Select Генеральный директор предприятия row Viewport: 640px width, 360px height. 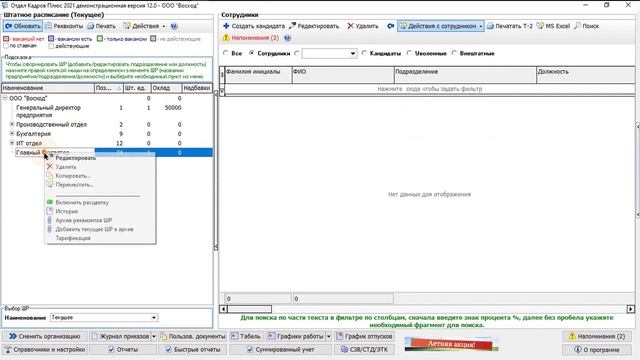pyautogui.click(x=107, y=111)
